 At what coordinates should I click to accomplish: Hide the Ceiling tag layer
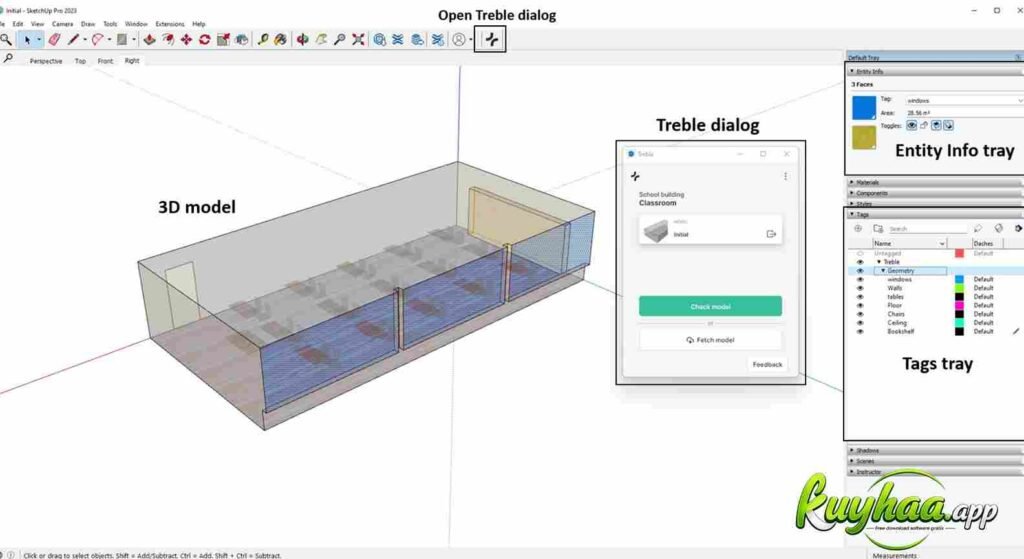click(860, 323)
